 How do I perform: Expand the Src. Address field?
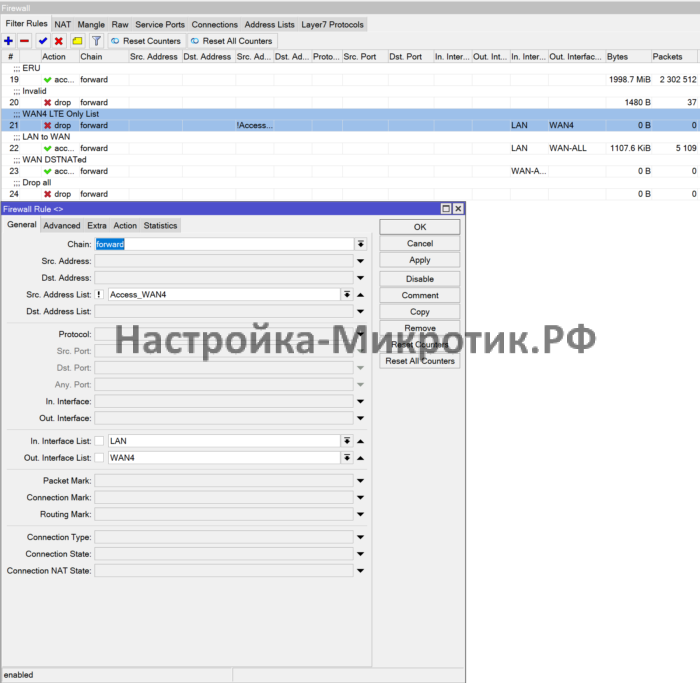361,261
